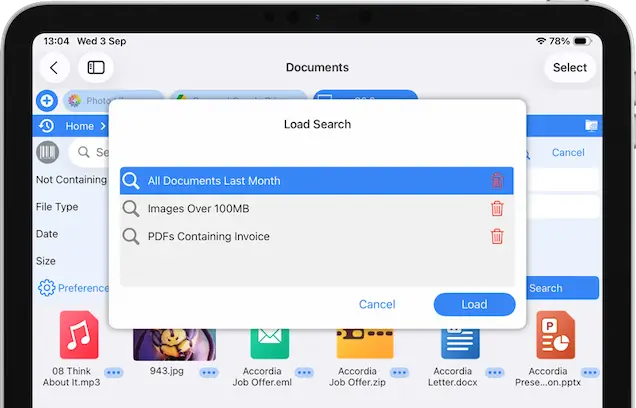Click the blue plus add-tab icon

pyautogui.click(x=46, y=101)
